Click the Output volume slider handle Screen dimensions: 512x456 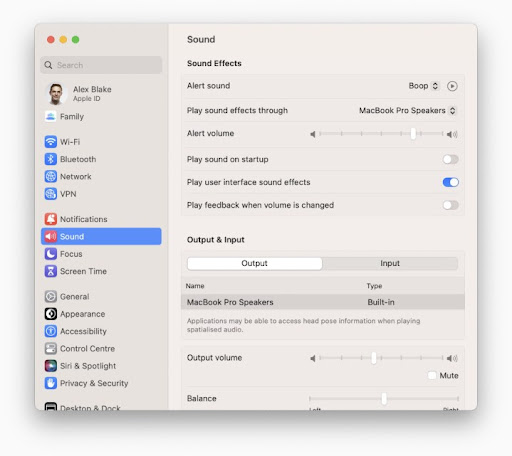pos(374,358)
